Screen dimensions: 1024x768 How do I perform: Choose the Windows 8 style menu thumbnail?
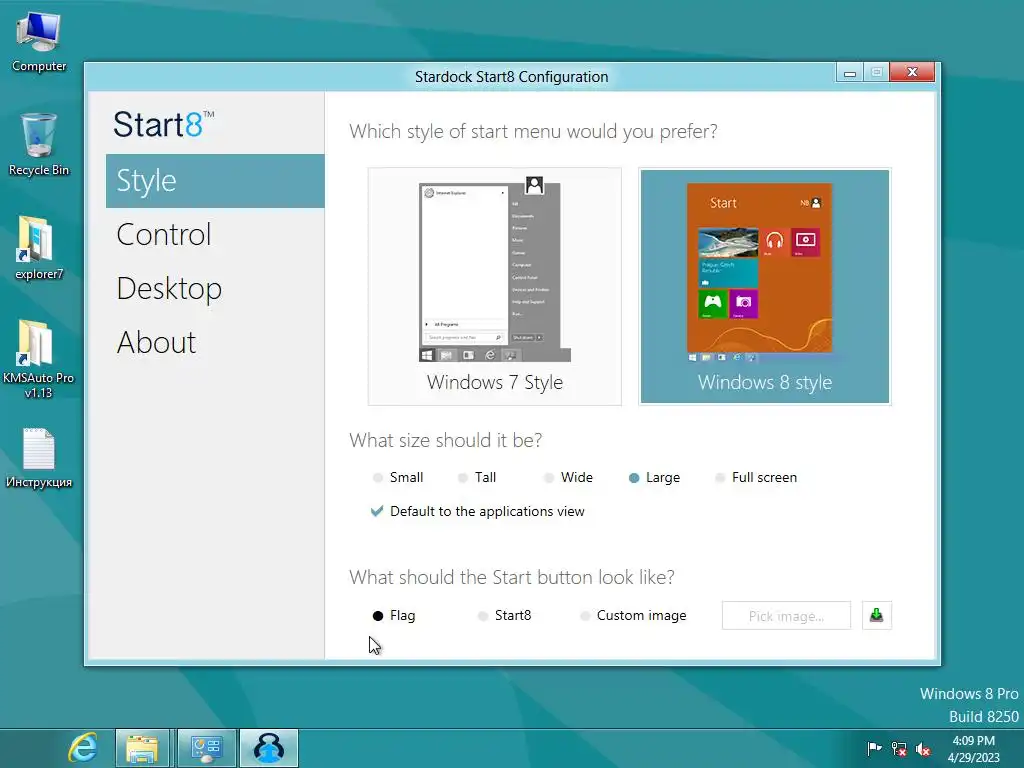pyautogui.click(x=765, y=286)
